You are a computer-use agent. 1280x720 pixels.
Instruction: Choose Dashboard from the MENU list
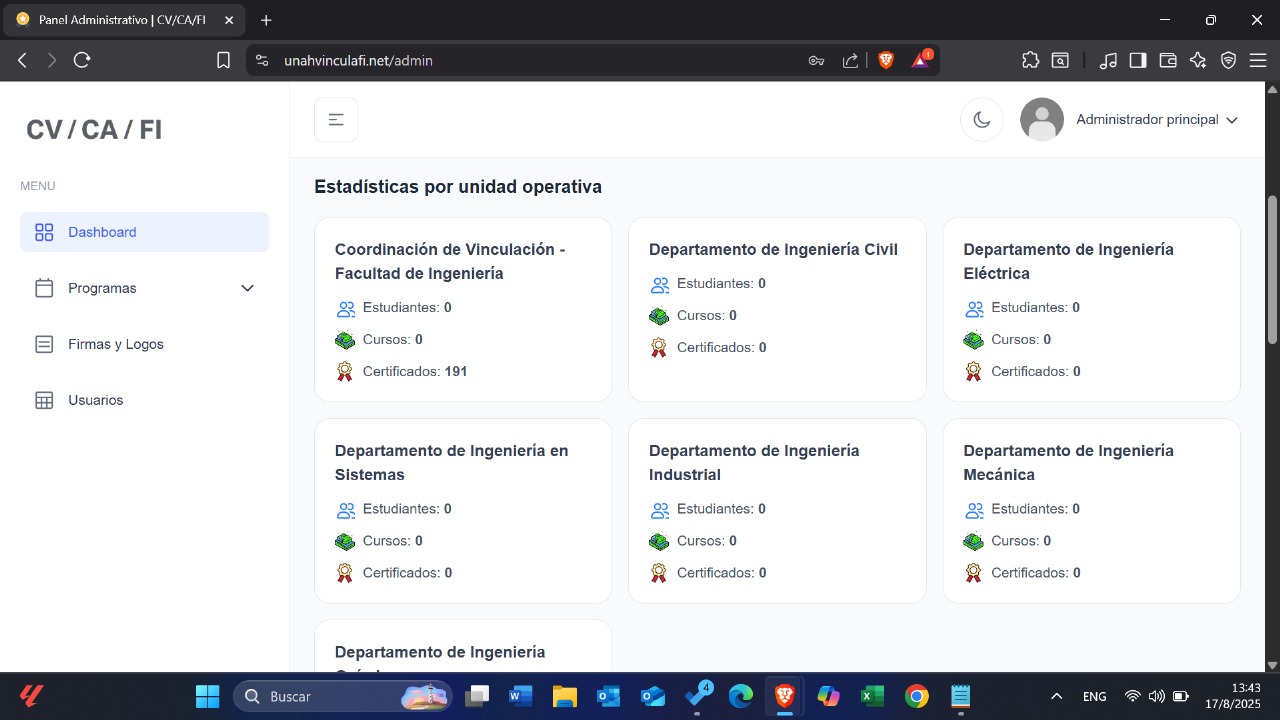102,231
